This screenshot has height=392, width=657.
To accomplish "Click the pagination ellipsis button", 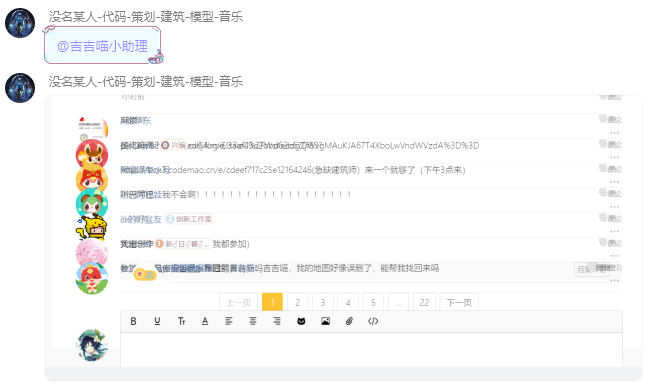I will [398, 302].
